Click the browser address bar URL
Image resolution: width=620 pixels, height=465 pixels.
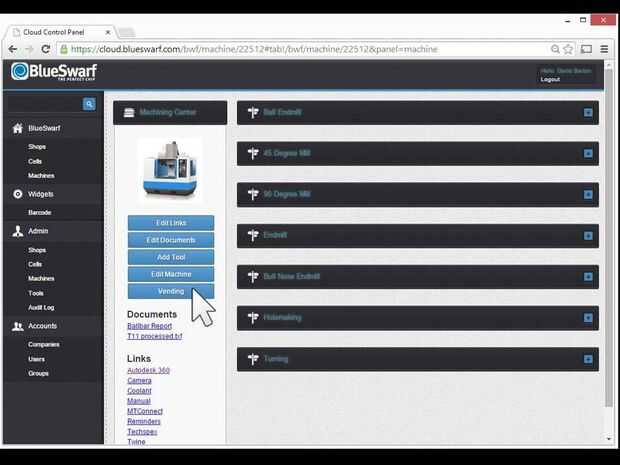click(x=254, y=49)
